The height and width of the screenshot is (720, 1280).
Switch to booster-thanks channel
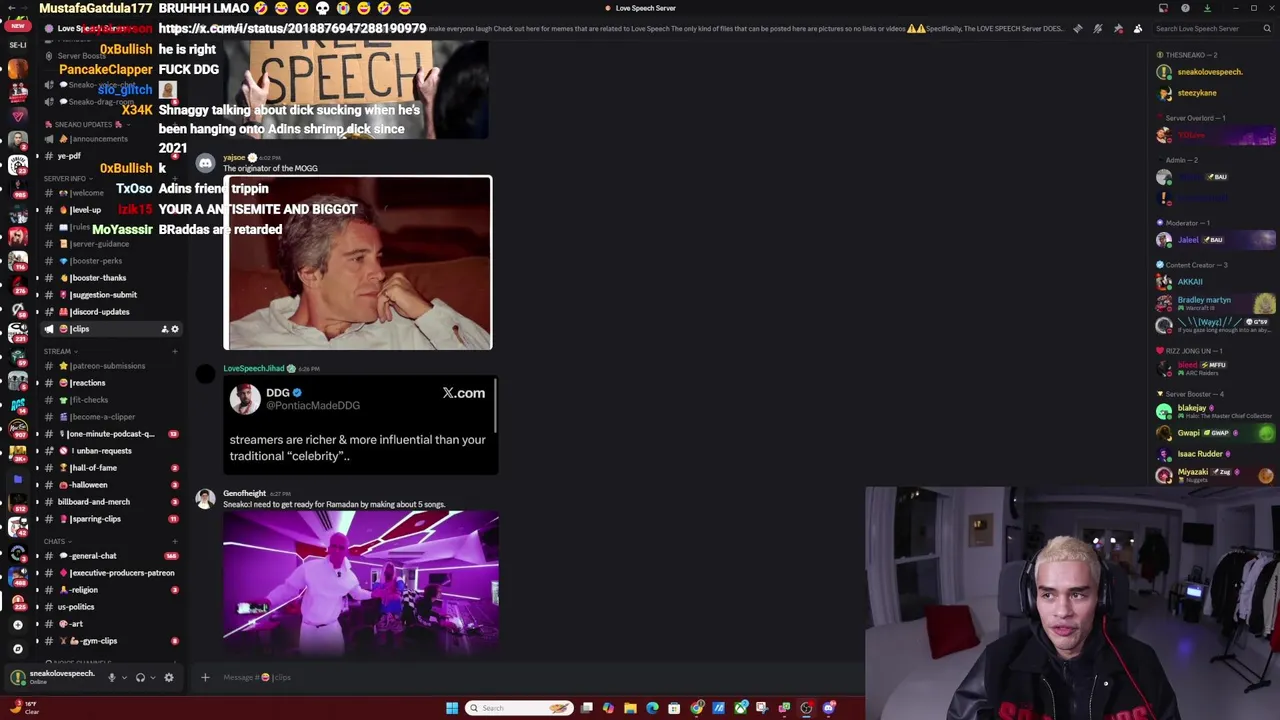point(110,278)
